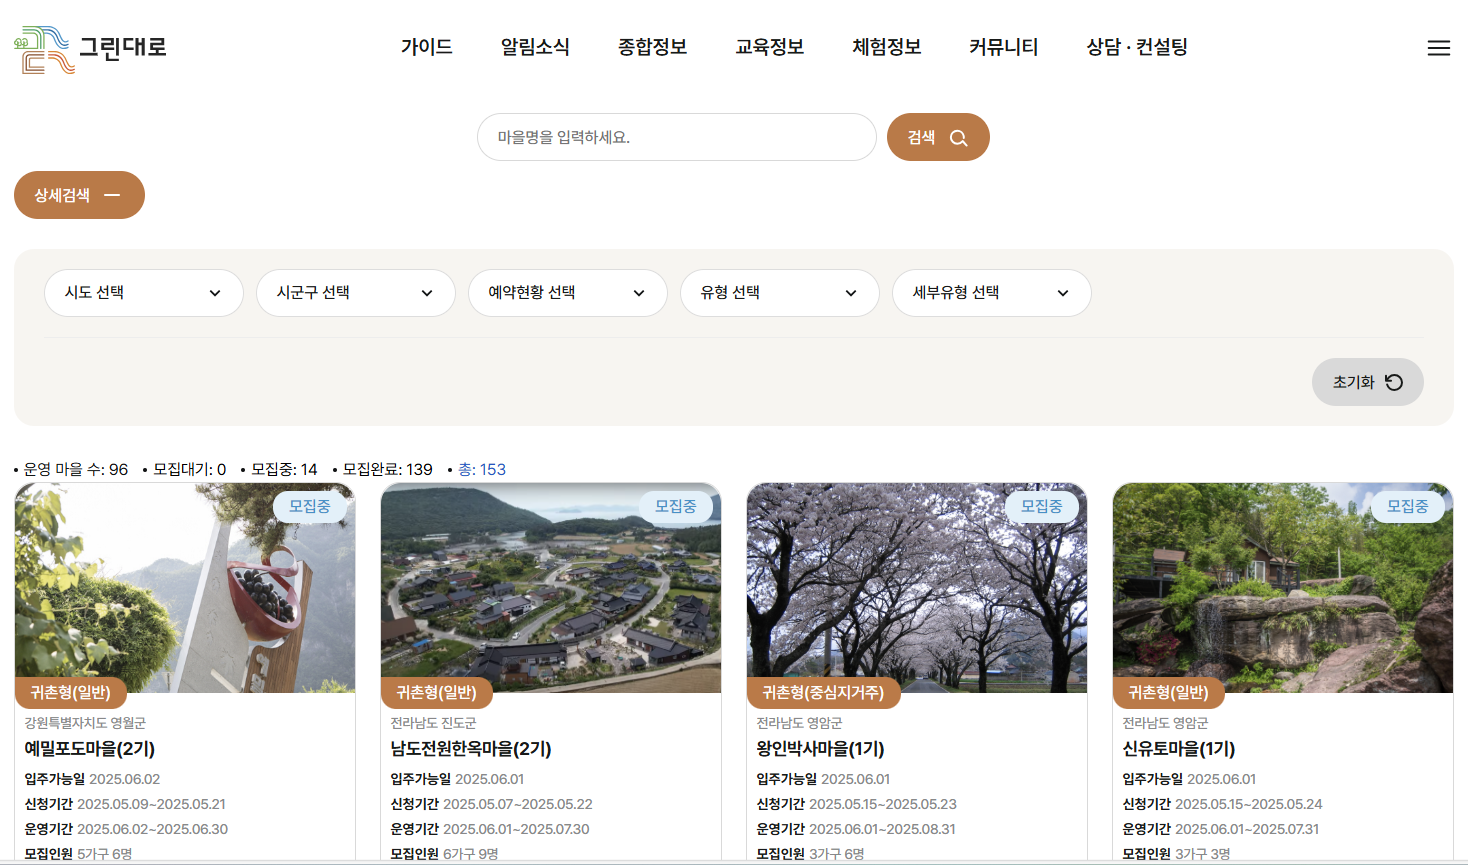Click the 초기화 reset button
Viewport: 1468px width, 865px height.
point(1367,382)
